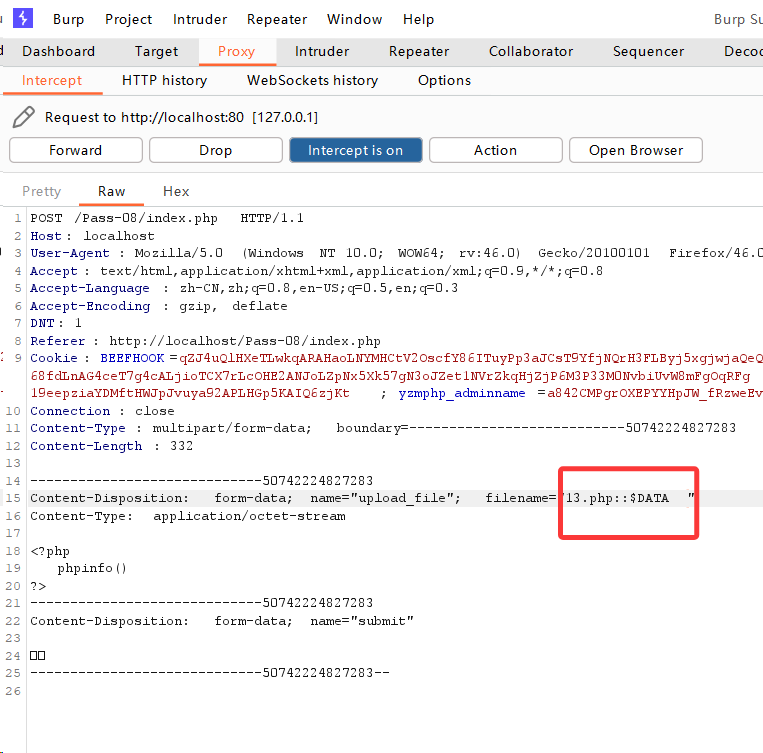
Task: Forward the intercepted request
Action: pyautogui.click(x=76, y=150)
